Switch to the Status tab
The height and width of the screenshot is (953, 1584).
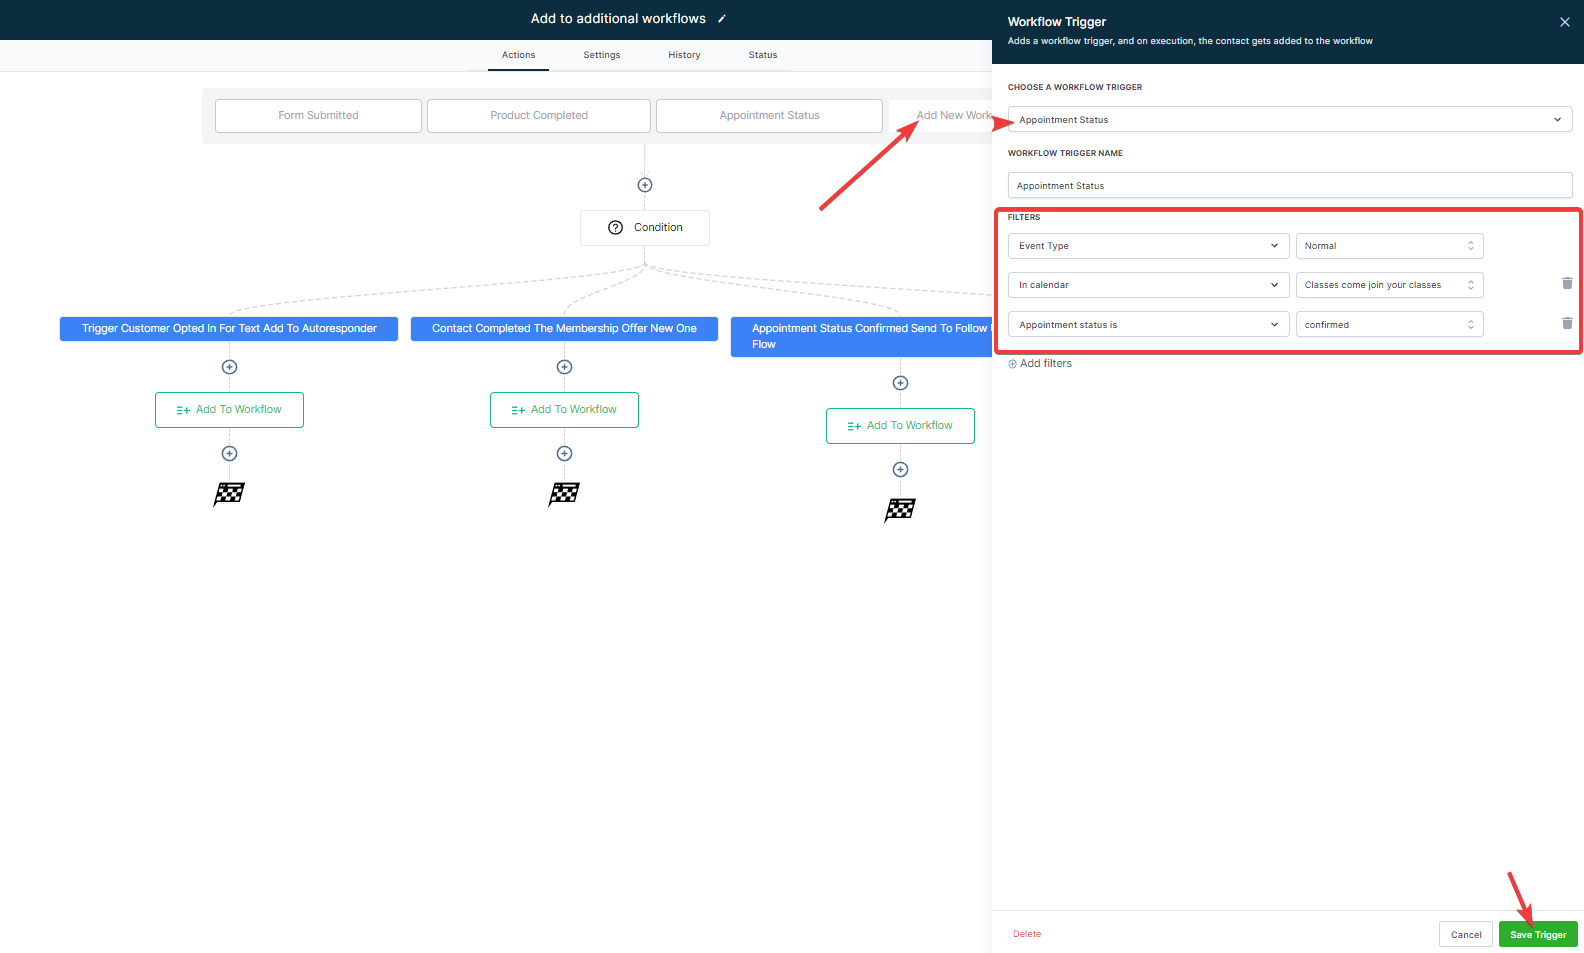[763, 55]
